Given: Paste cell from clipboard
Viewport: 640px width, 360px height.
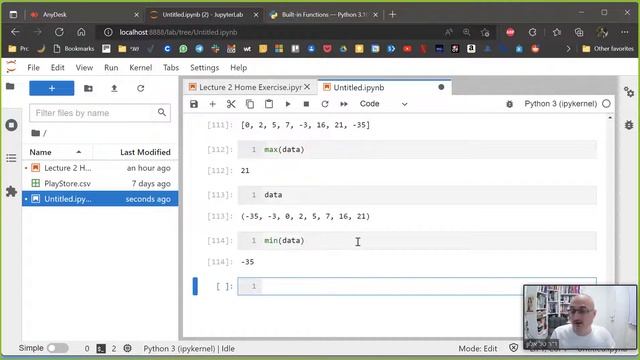Looking at the screenshot, I should coord(269,104).
